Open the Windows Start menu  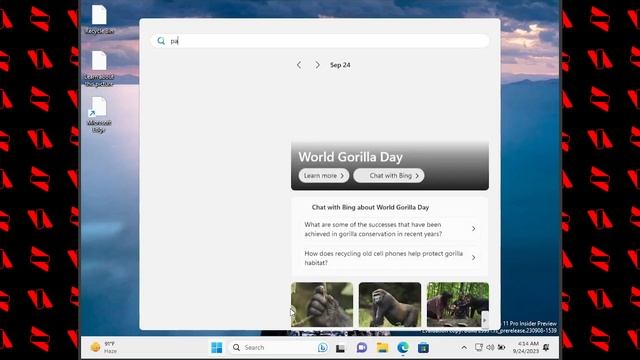point(217,348)
